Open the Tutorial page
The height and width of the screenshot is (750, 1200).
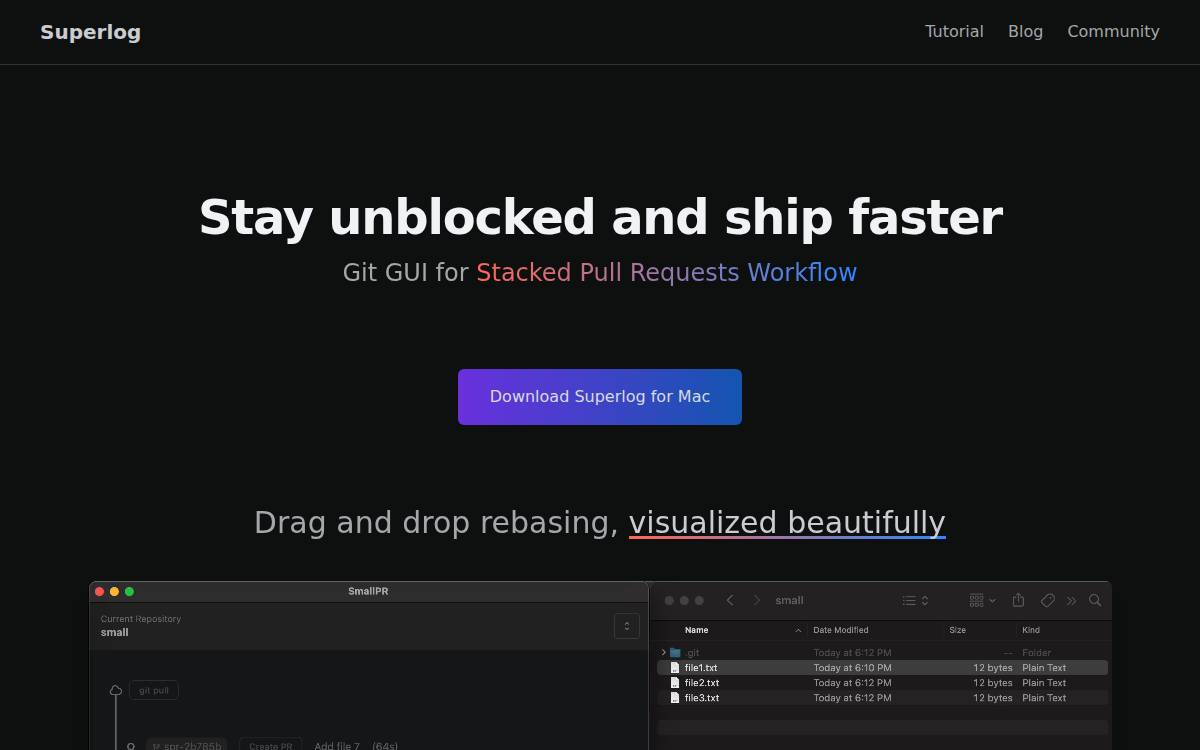(x=954, y=32)
